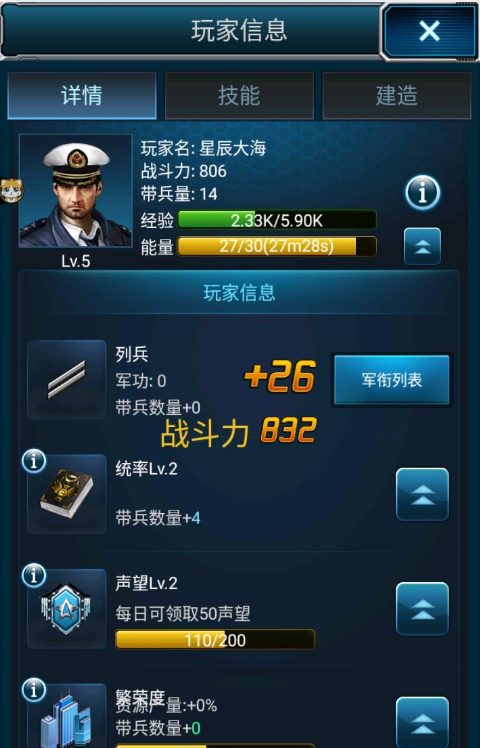Switch to the 建造 tab

[397, 95]
